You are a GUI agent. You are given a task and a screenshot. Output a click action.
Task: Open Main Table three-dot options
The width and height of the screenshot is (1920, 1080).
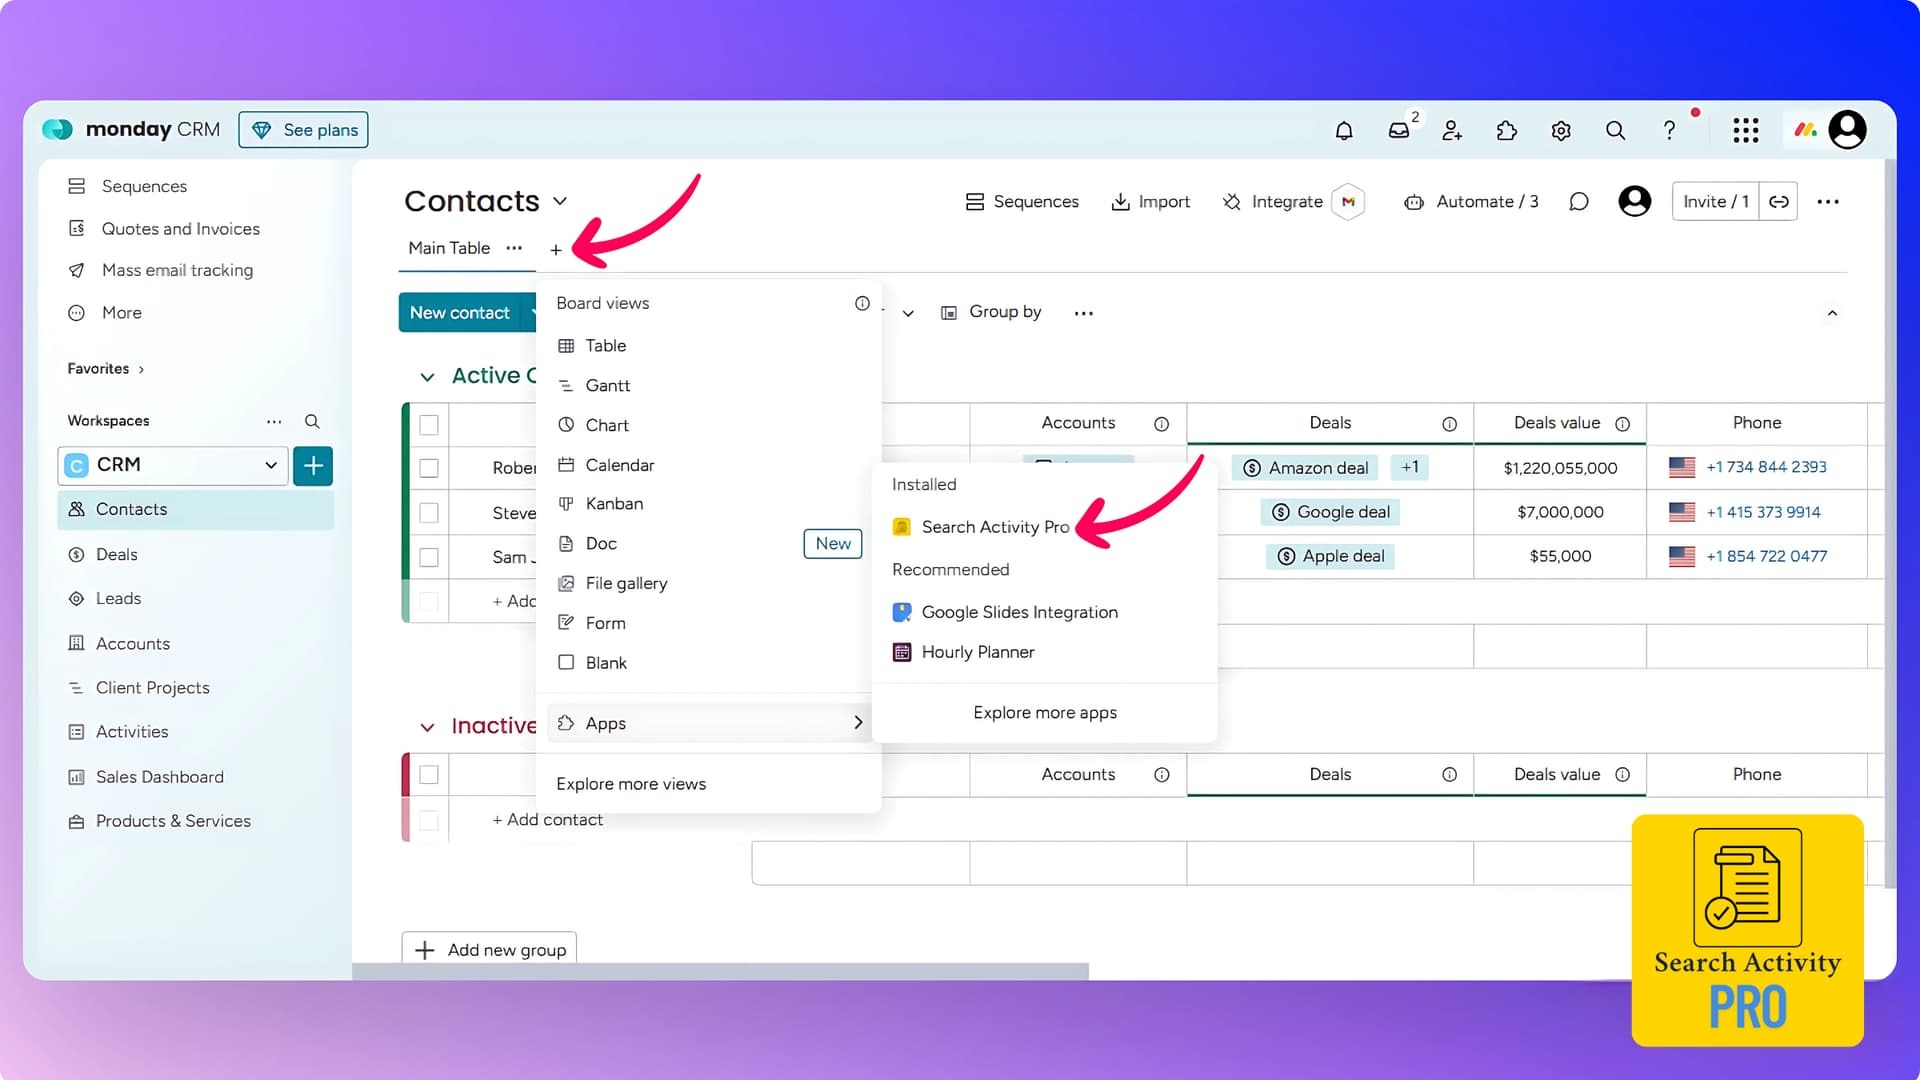(514, 248)
